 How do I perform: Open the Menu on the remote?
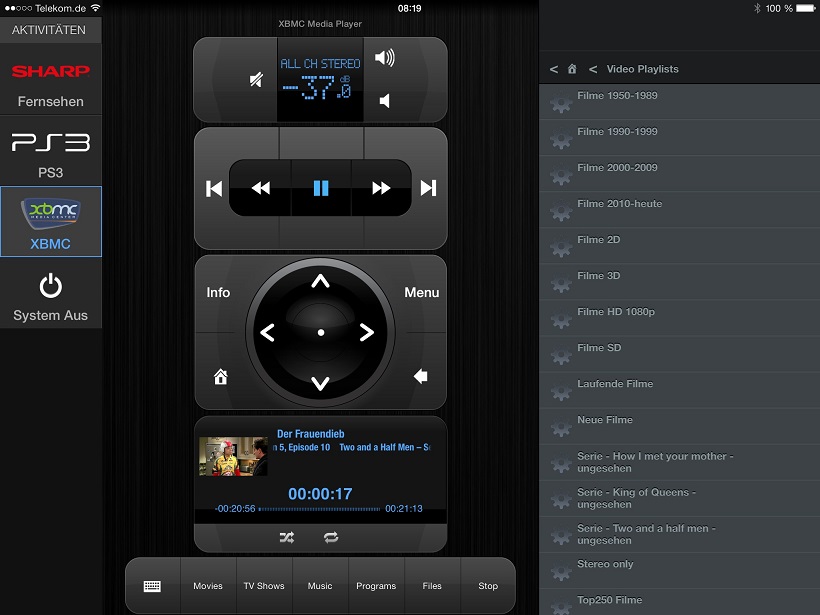[422, 292]
